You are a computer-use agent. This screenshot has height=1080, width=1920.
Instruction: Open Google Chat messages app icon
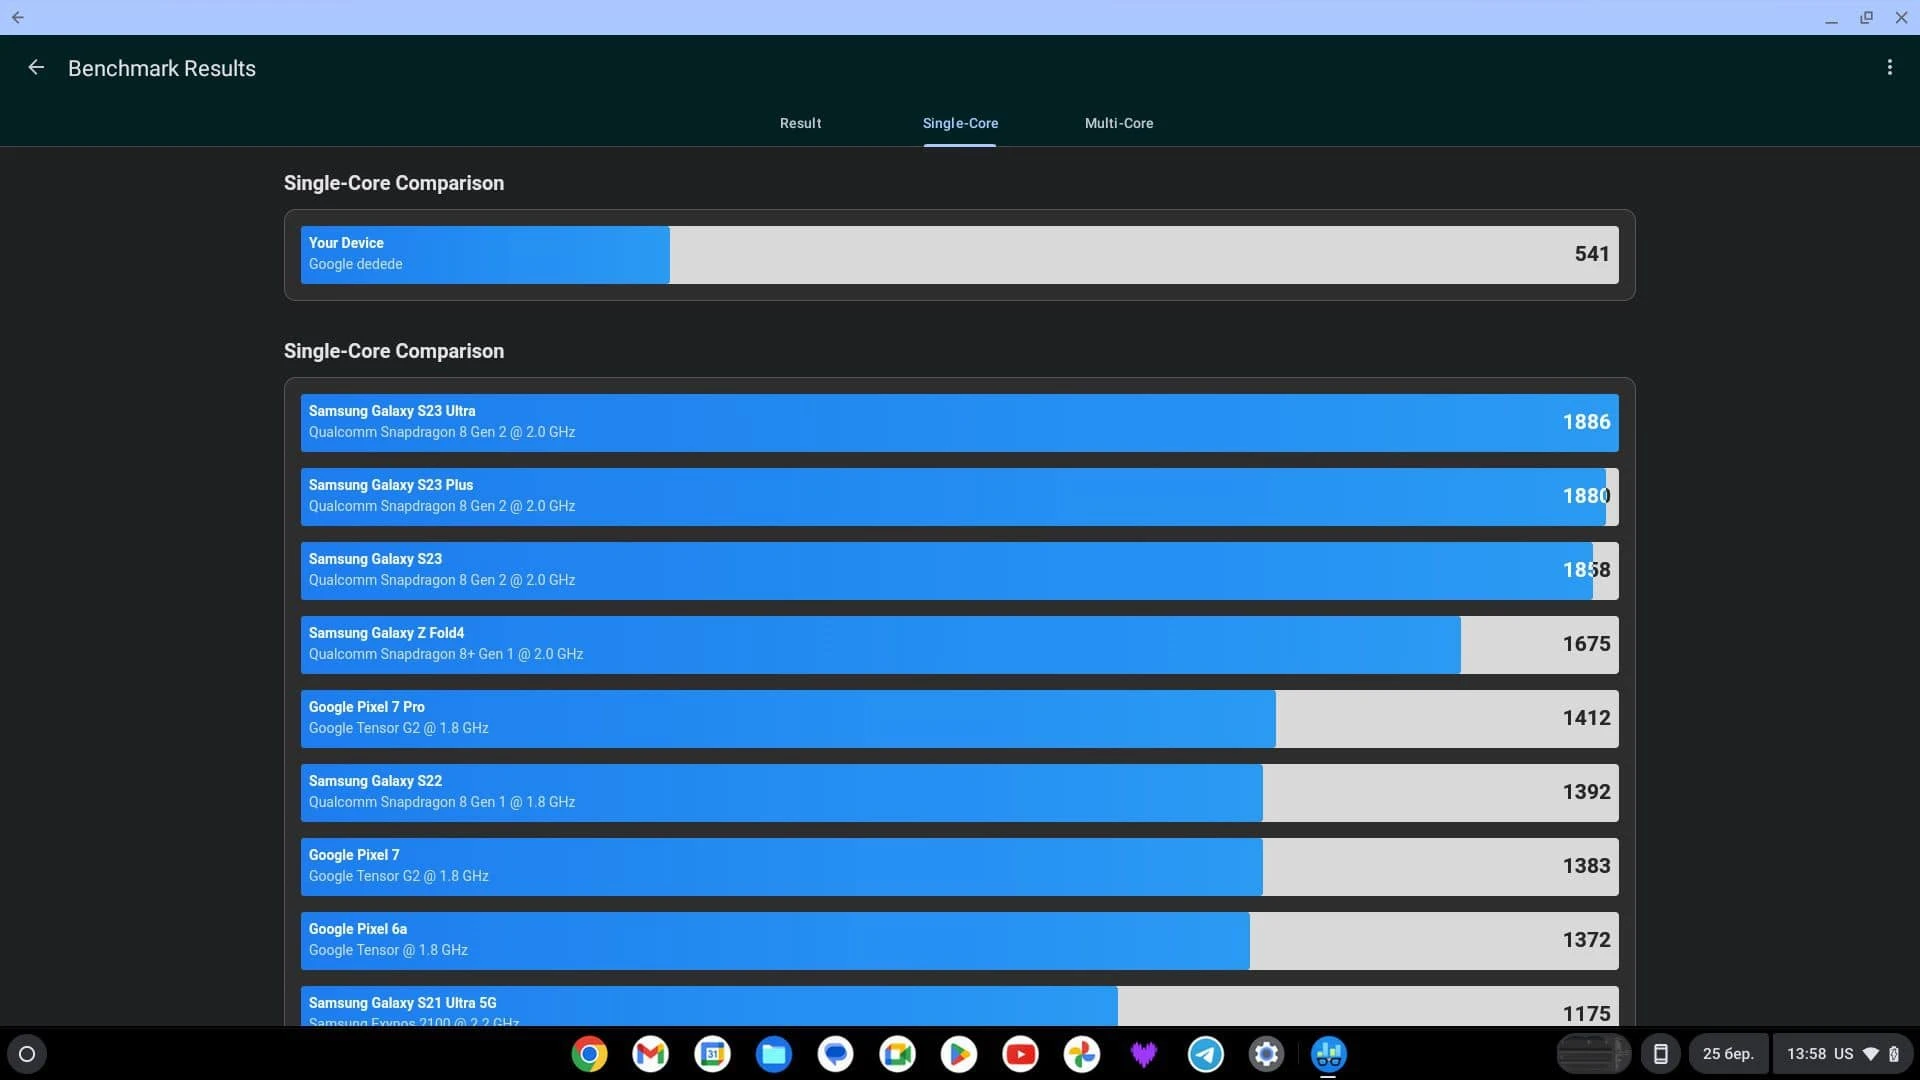(835, 1054)
